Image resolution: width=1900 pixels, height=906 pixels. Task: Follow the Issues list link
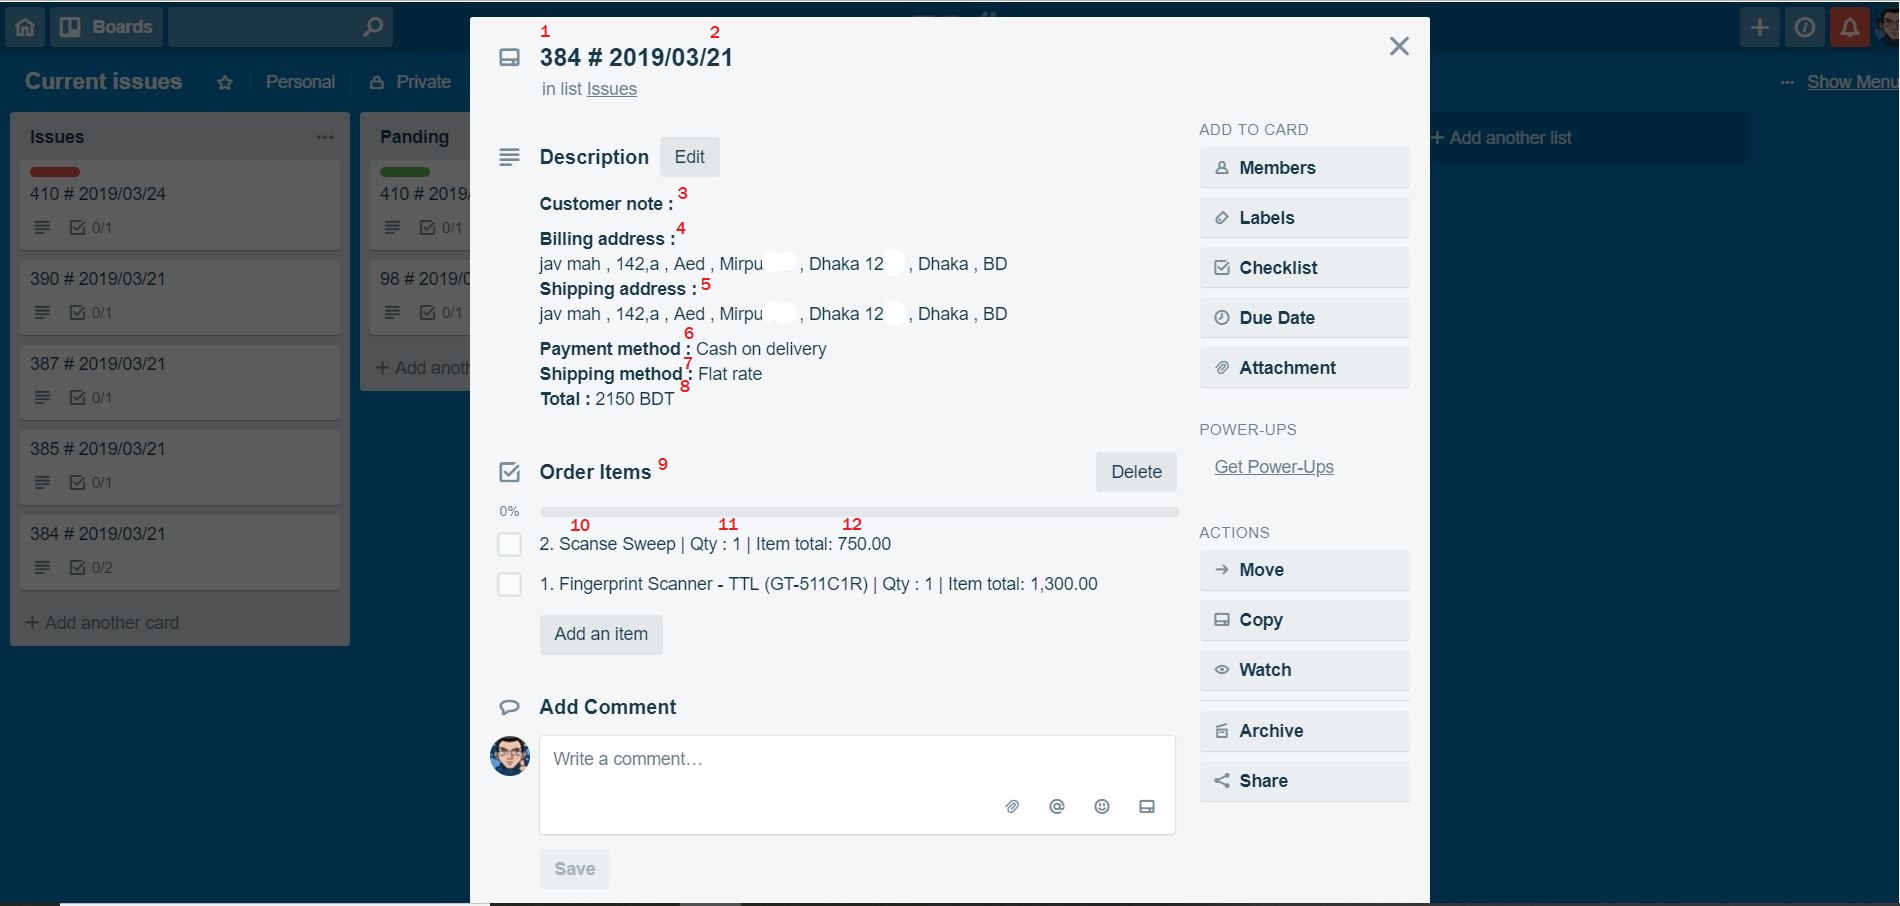point(612,89)
